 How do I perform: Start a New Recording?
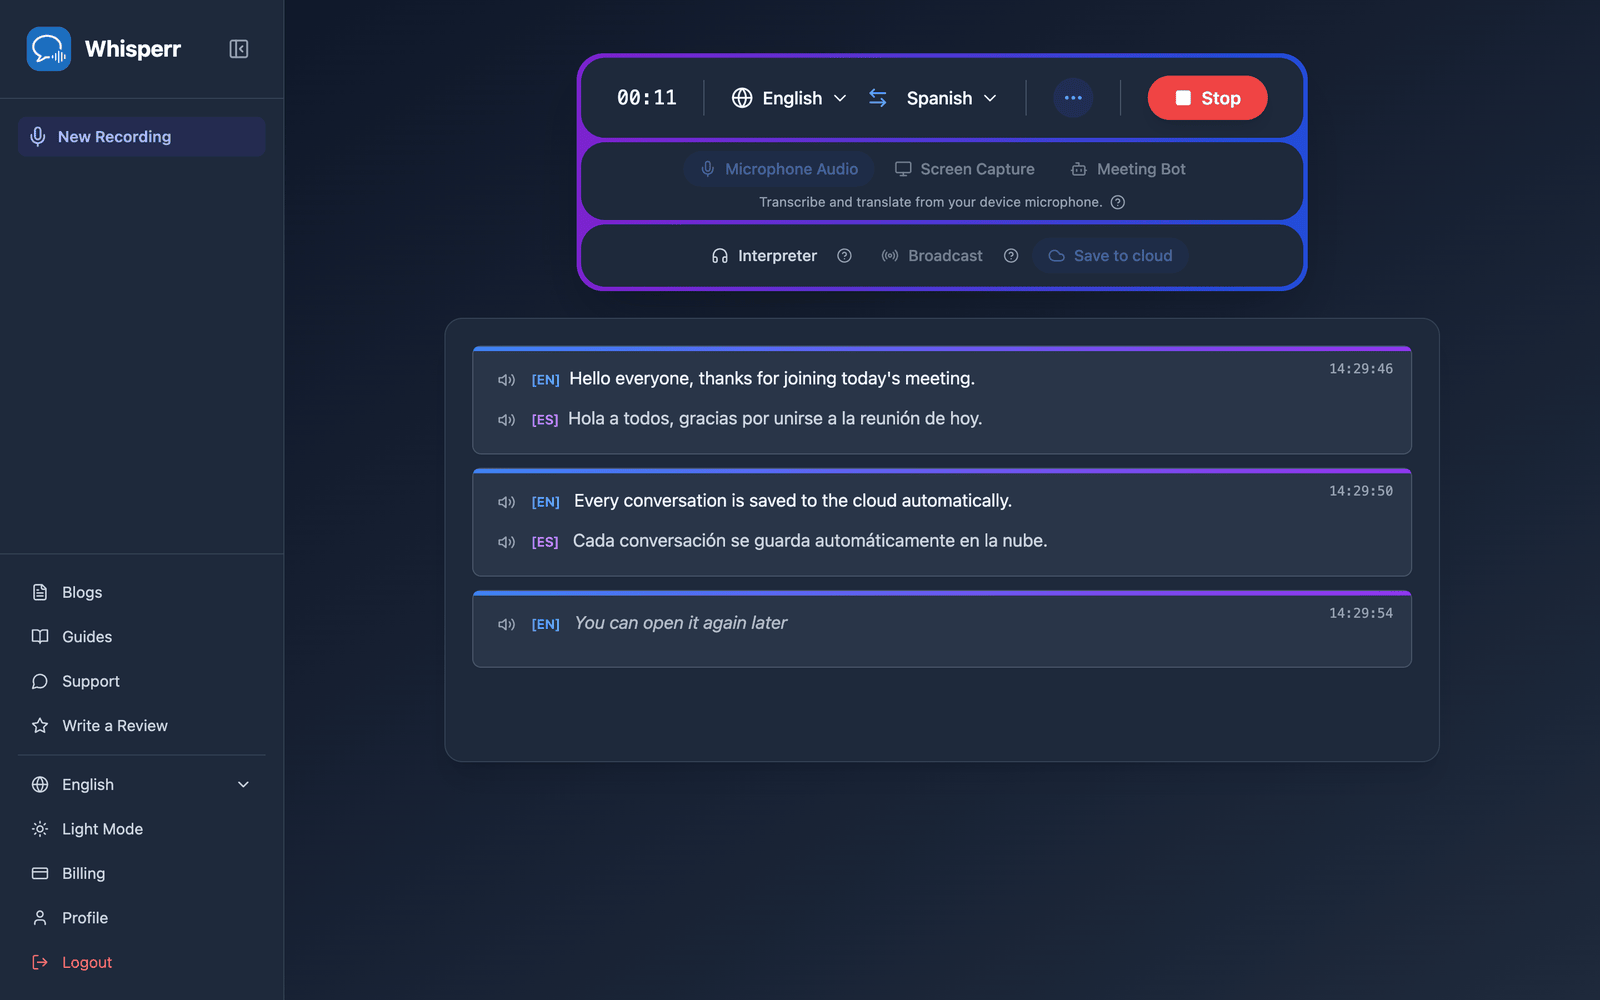(x=141, y=137)
